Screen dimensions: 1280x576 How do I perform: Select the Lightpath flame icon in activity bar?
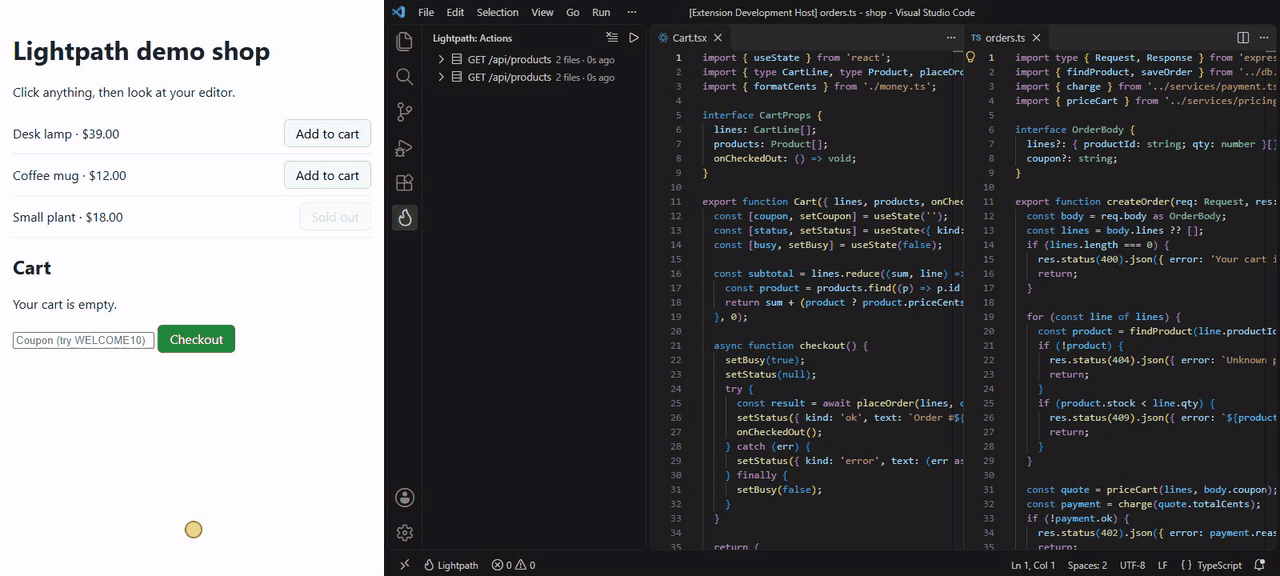(x=404, y=217)
